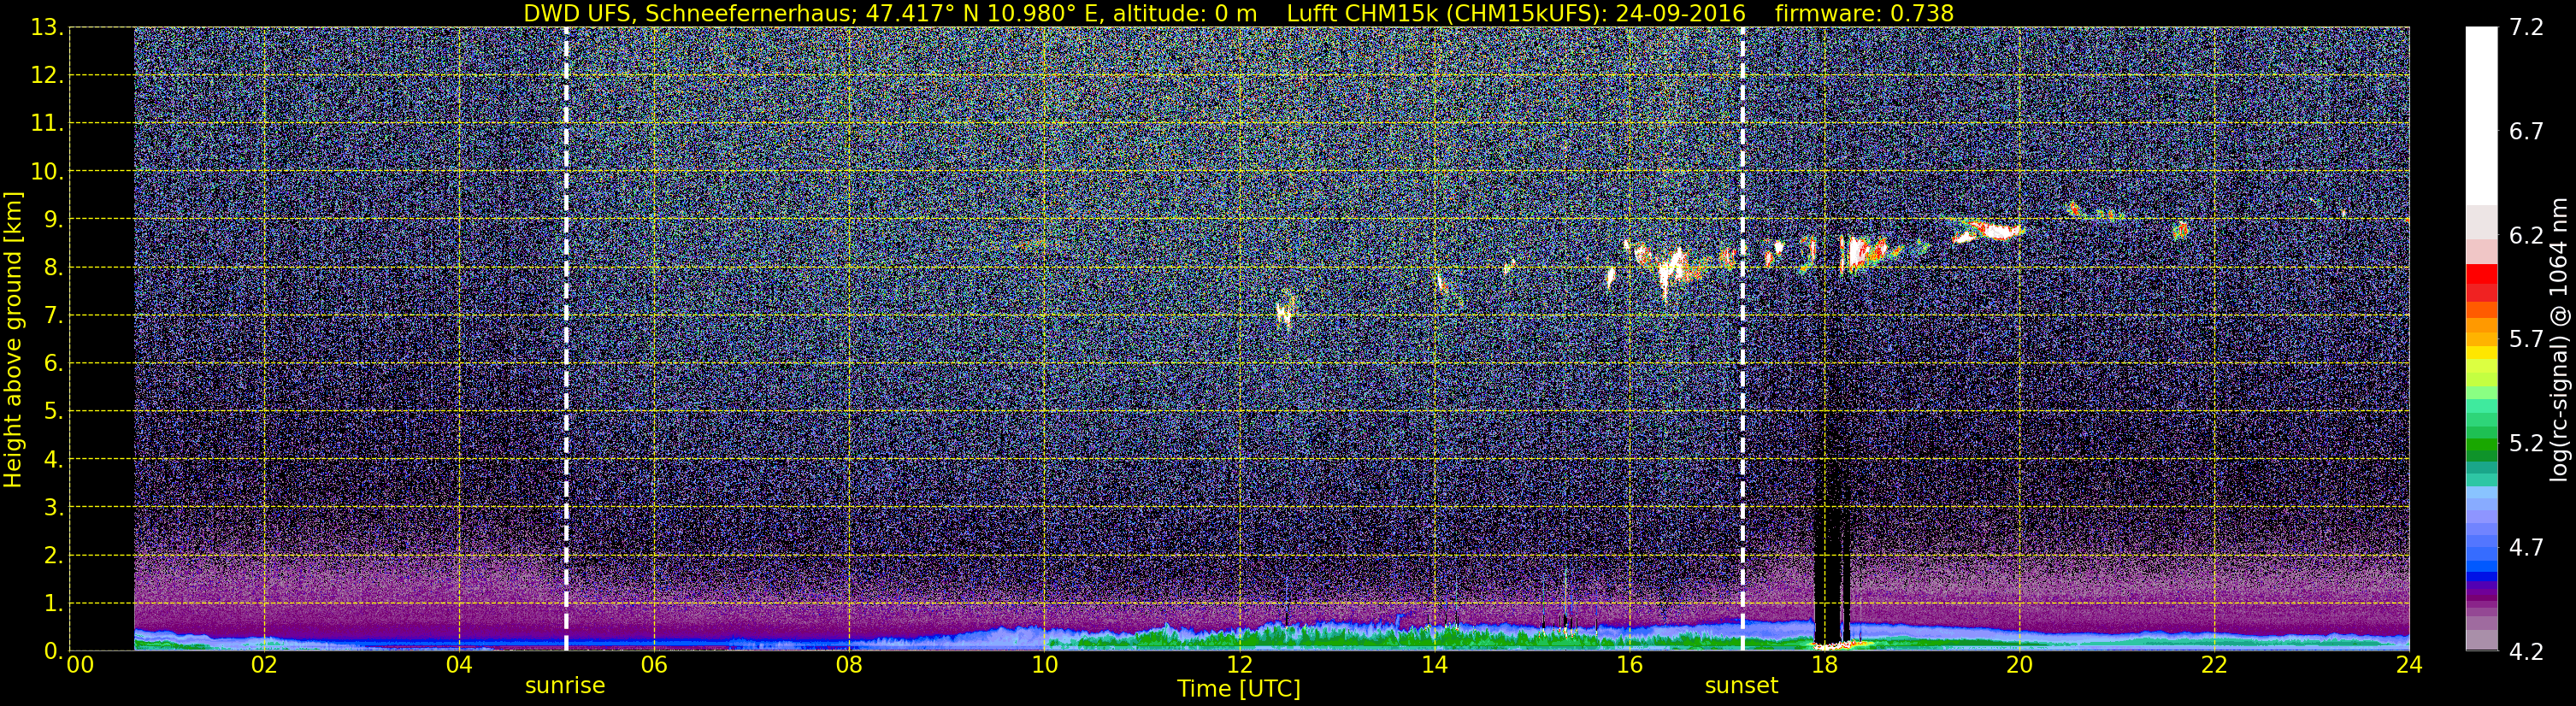Screen dimensions: 2576x706
Task: Click the height axis tick '0.'
Action: 52,651
